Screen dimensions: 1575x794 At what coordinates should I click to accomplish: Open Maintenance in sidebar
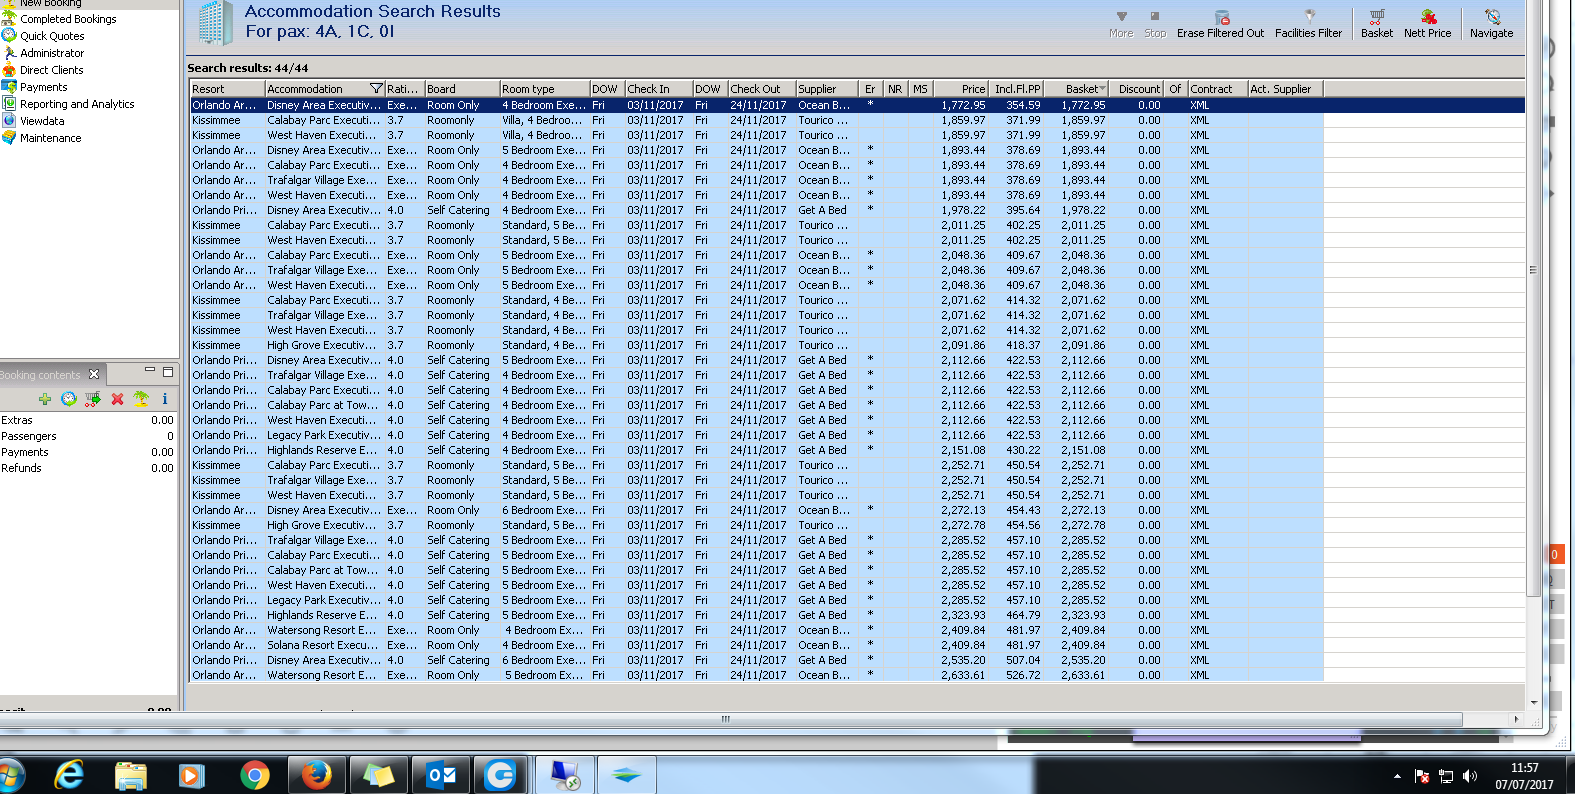51,138
